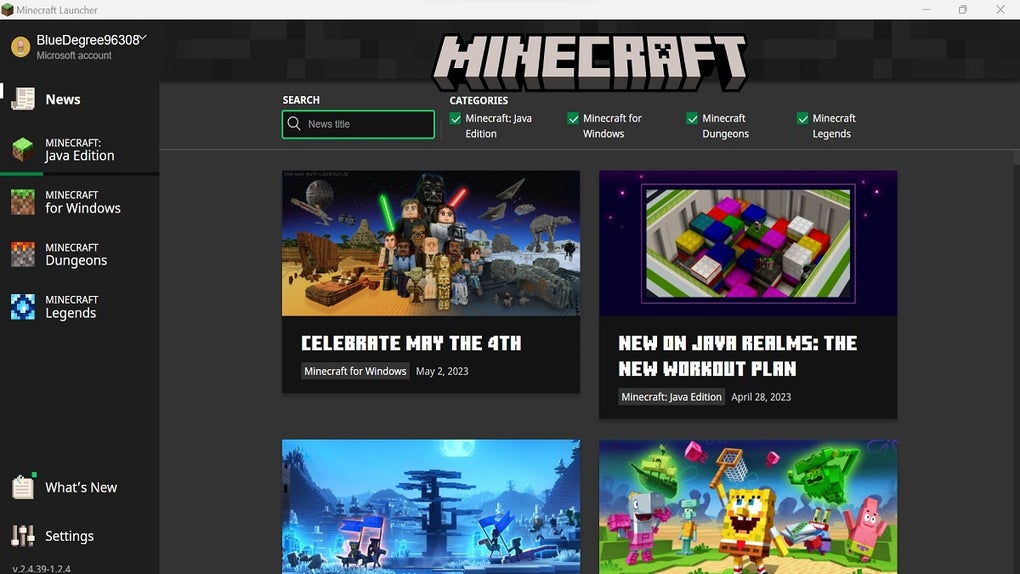Click the search magnifier icon
This screenshot has height=574, width=1020.
click(294, 124)
